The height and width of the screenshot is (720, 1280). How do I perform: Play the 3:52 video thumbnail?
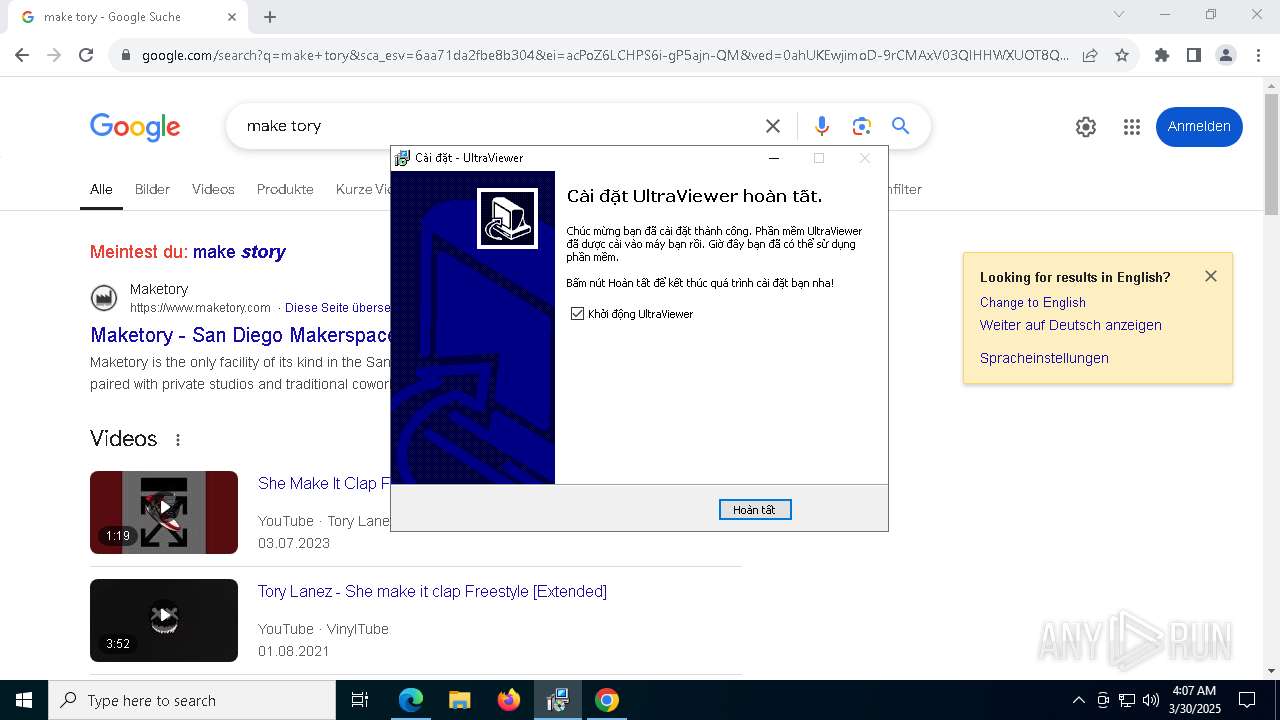click(x=164, y=620)
